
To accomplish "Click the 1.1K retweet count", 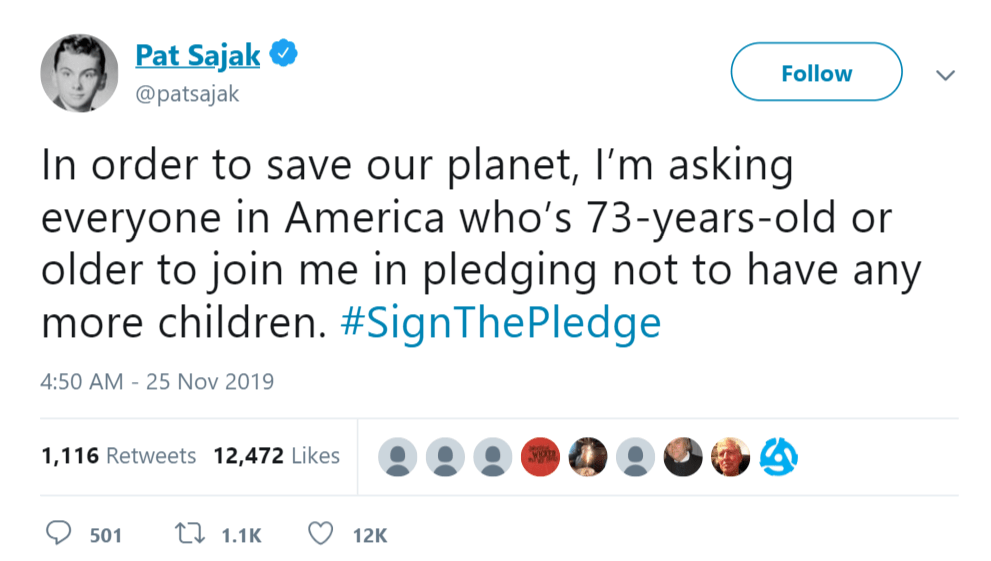I will pyautogui.click(x=241, y=536).
